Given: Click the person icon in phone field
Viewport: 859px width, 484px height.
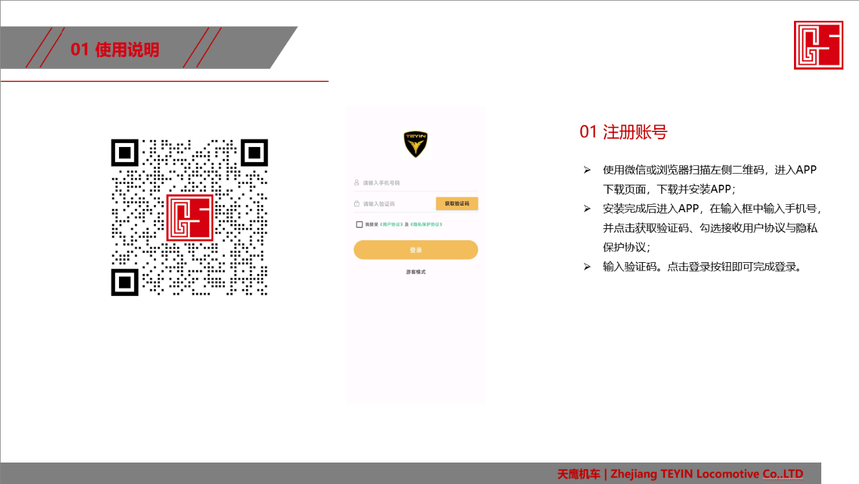Looking at the screenshot, I should [x=357, y=183].
